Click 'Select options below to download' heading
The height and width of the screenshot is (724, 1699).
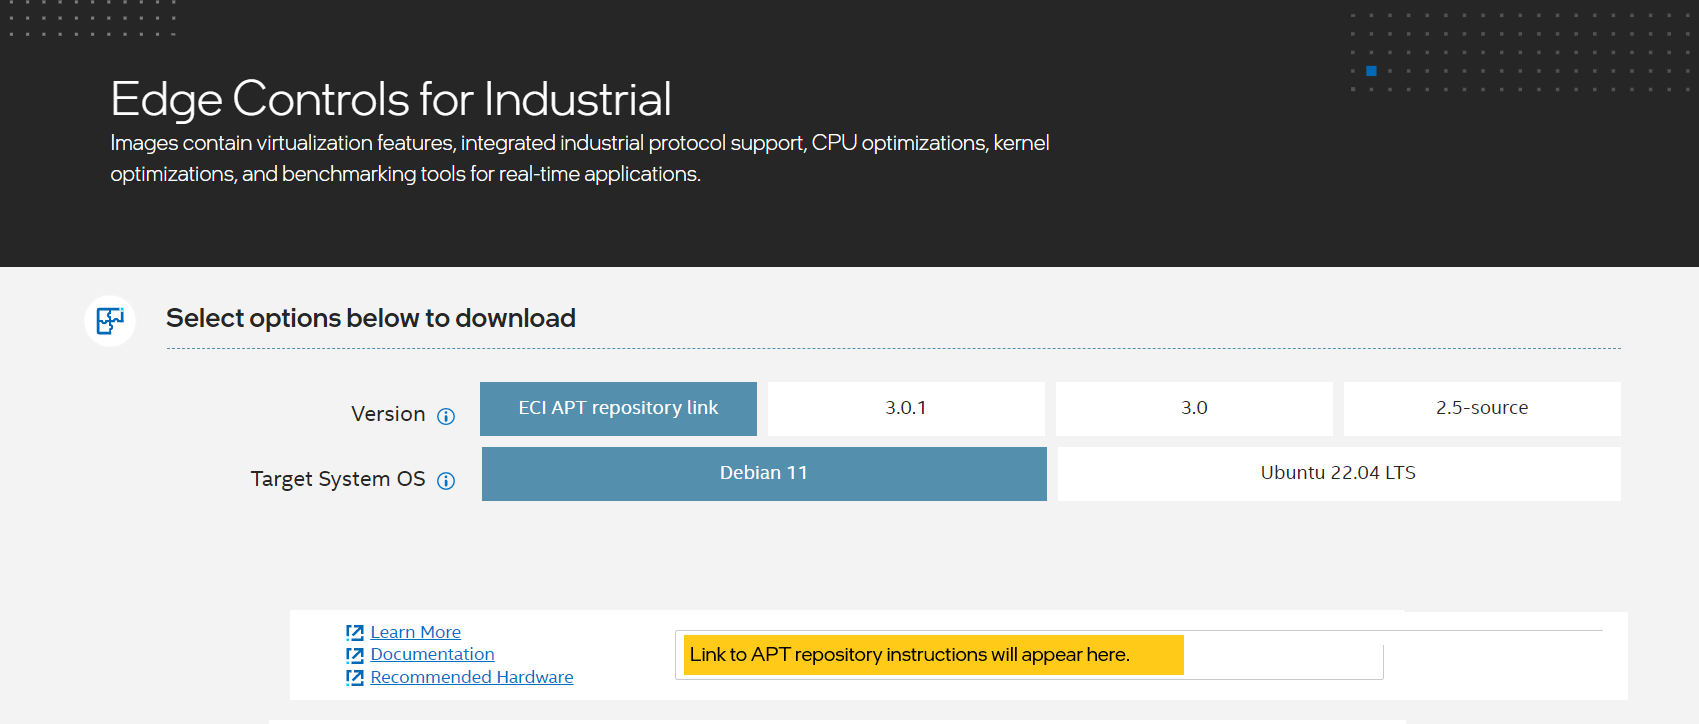(x=371, y=318)
